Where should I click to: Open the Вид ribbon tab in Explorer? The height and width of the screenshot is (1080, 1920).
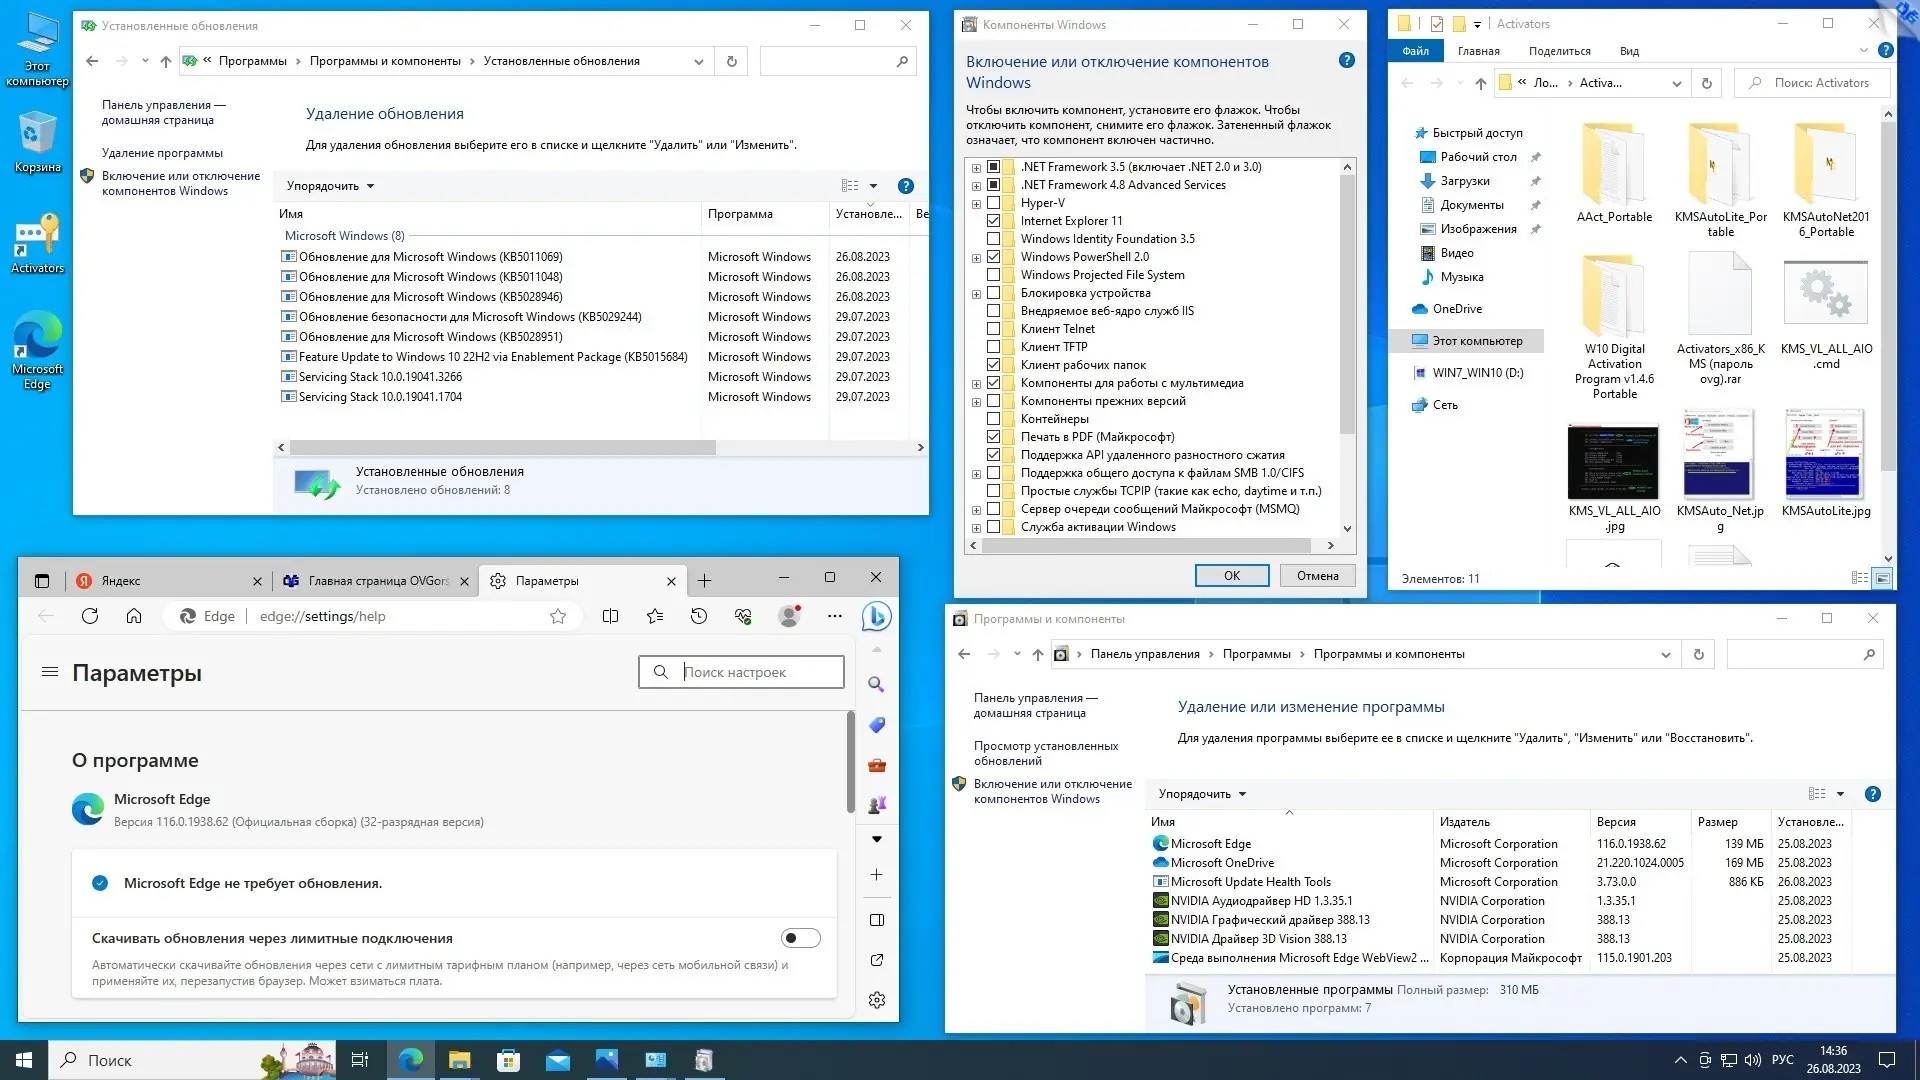pyautogui.click(x=1629, y=51)
